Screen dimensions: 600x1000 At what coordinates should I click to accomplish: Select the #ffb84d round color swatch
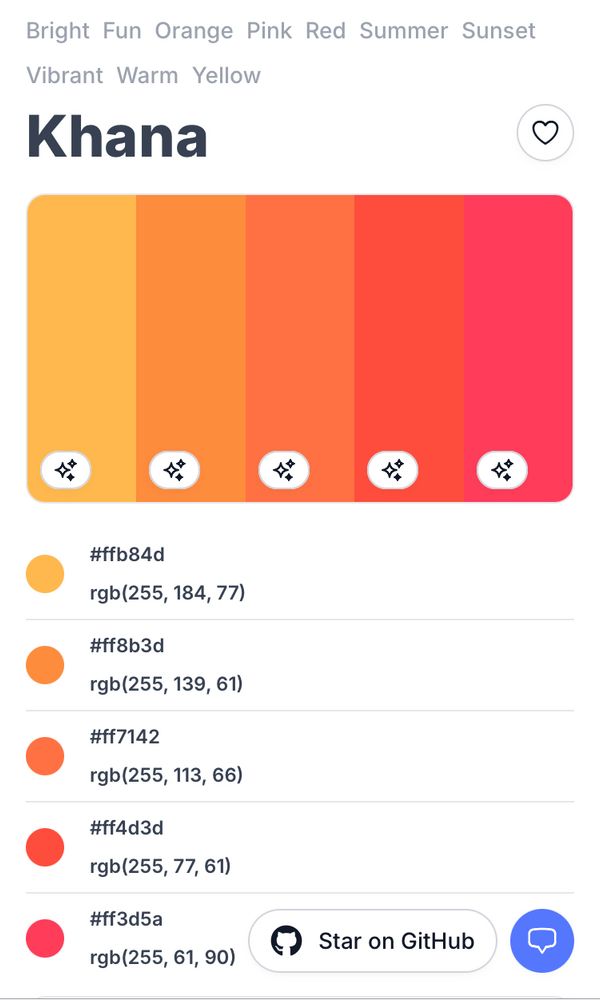pos(45,574)
